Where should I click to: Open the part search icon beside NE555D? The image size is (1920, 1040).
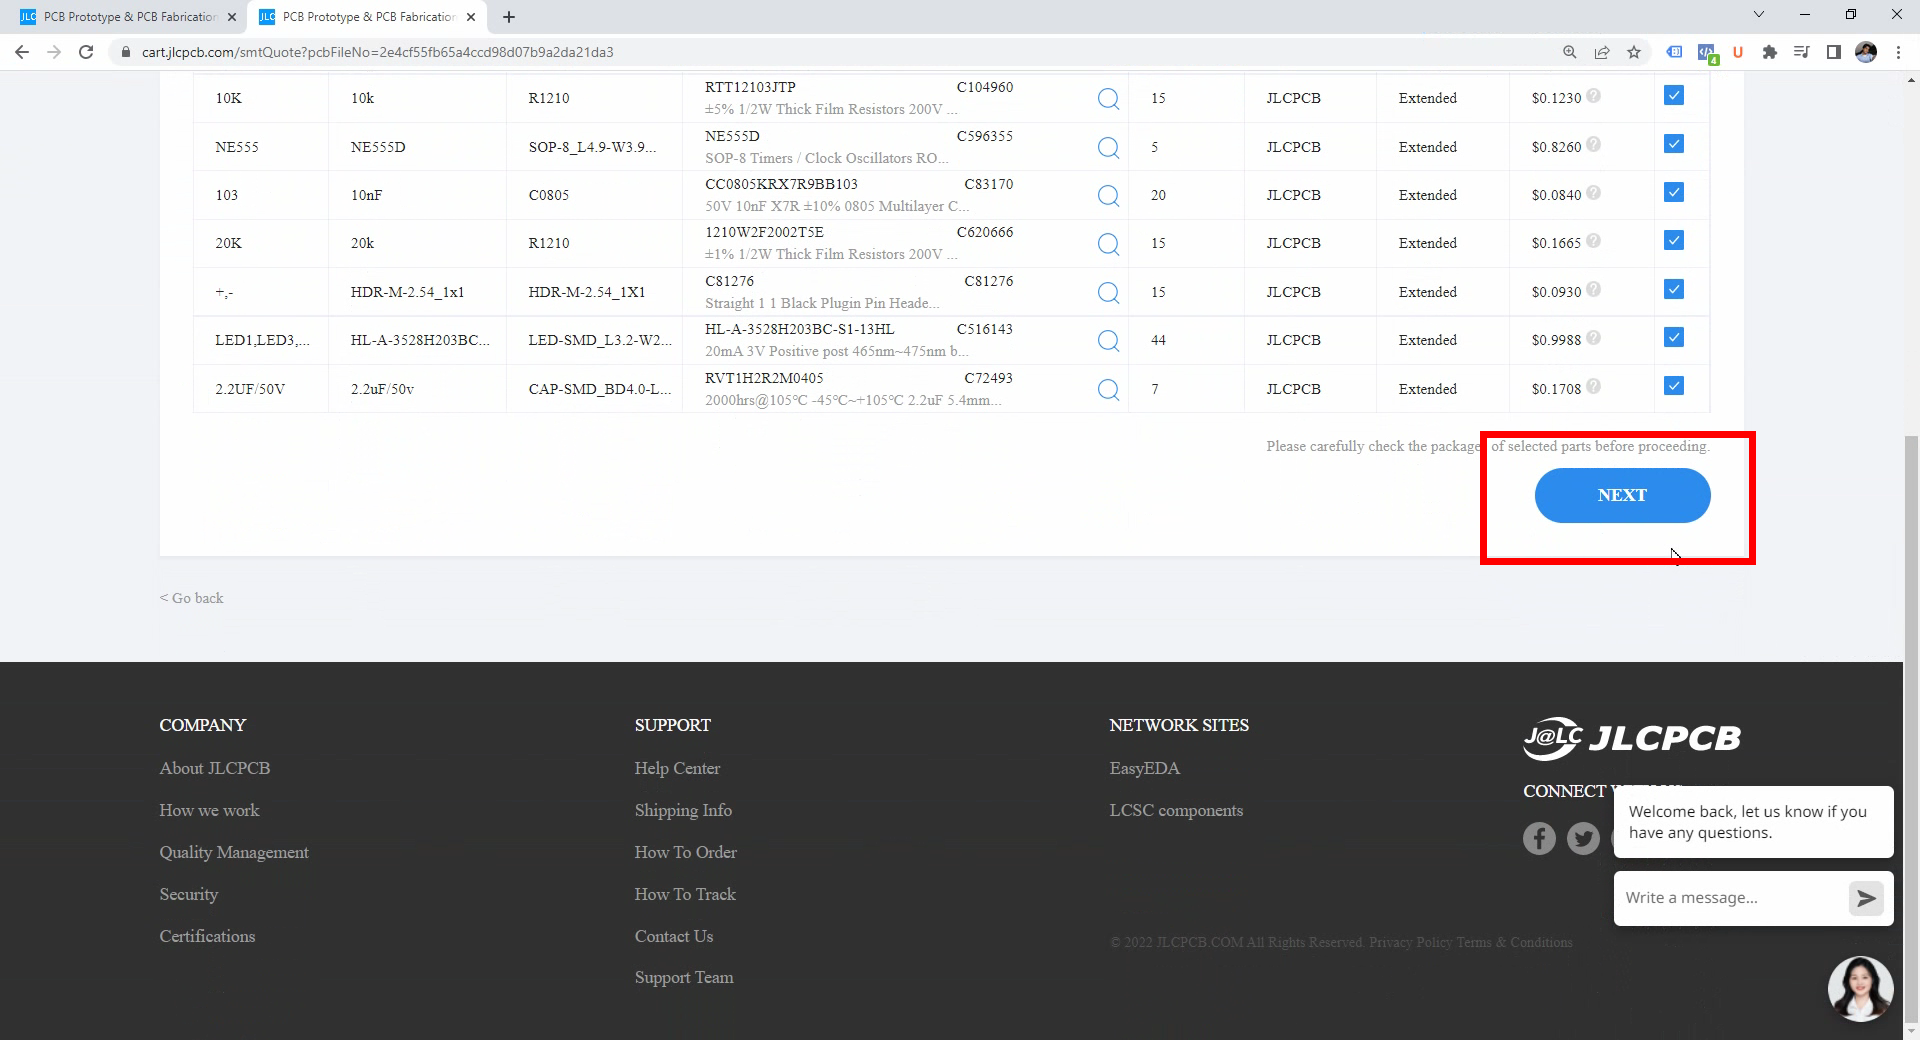click(1108, 147)
